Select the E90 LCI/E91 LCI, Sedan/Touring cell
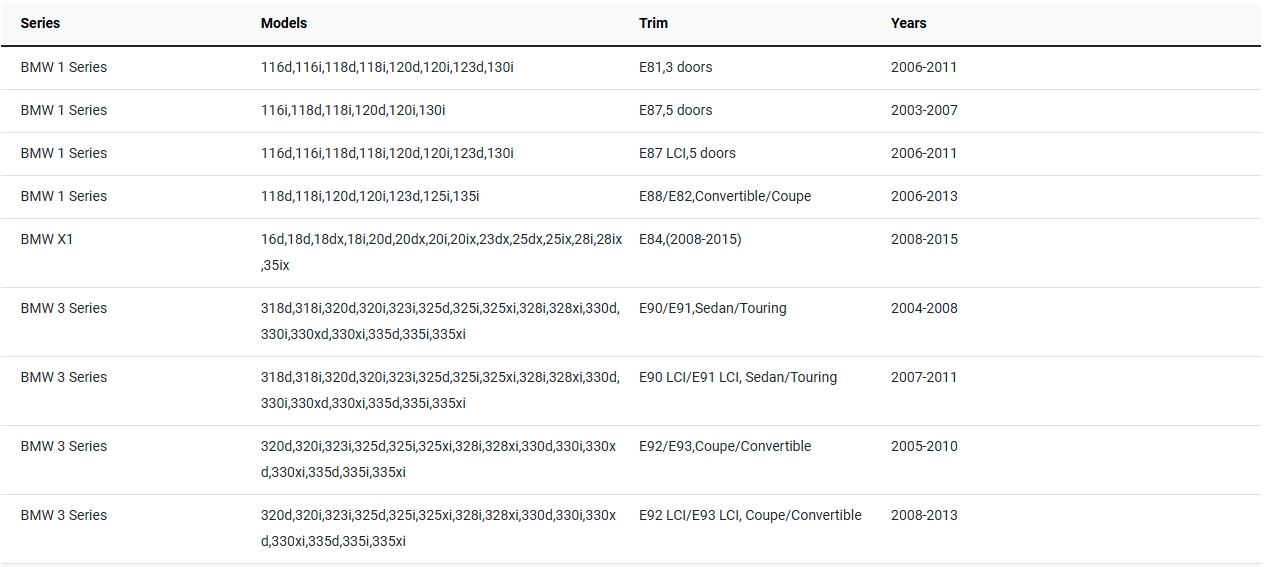 tap(738, 377)
